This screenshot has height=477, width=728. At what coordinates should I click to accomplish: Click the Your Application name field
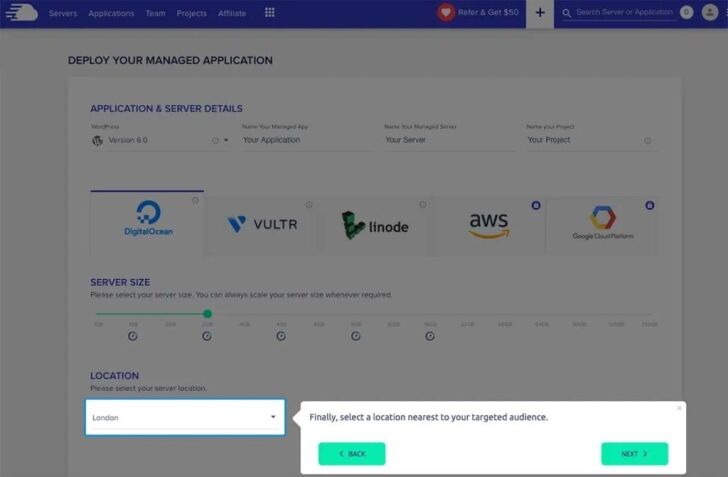(x=306, y=140)
